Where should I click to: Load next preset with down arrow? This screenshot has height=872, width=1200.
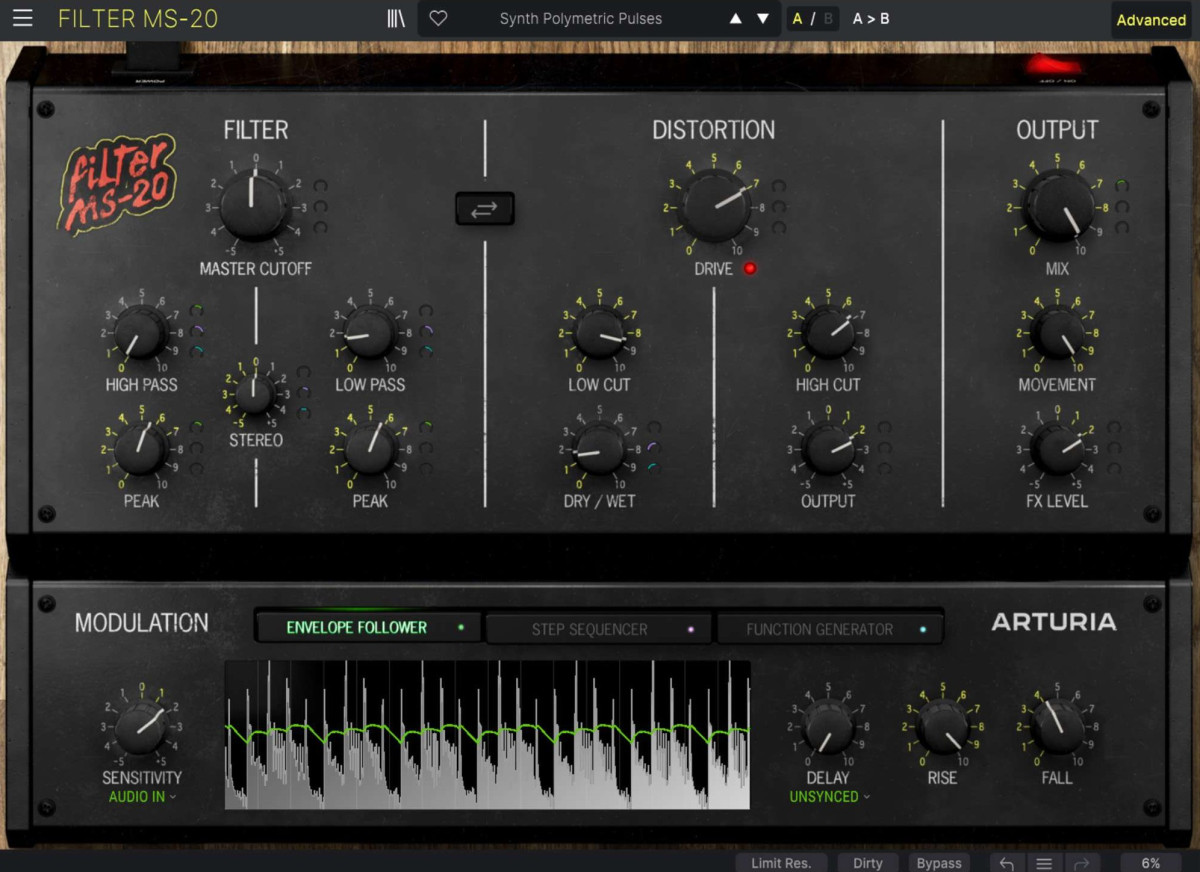(763, 18)
